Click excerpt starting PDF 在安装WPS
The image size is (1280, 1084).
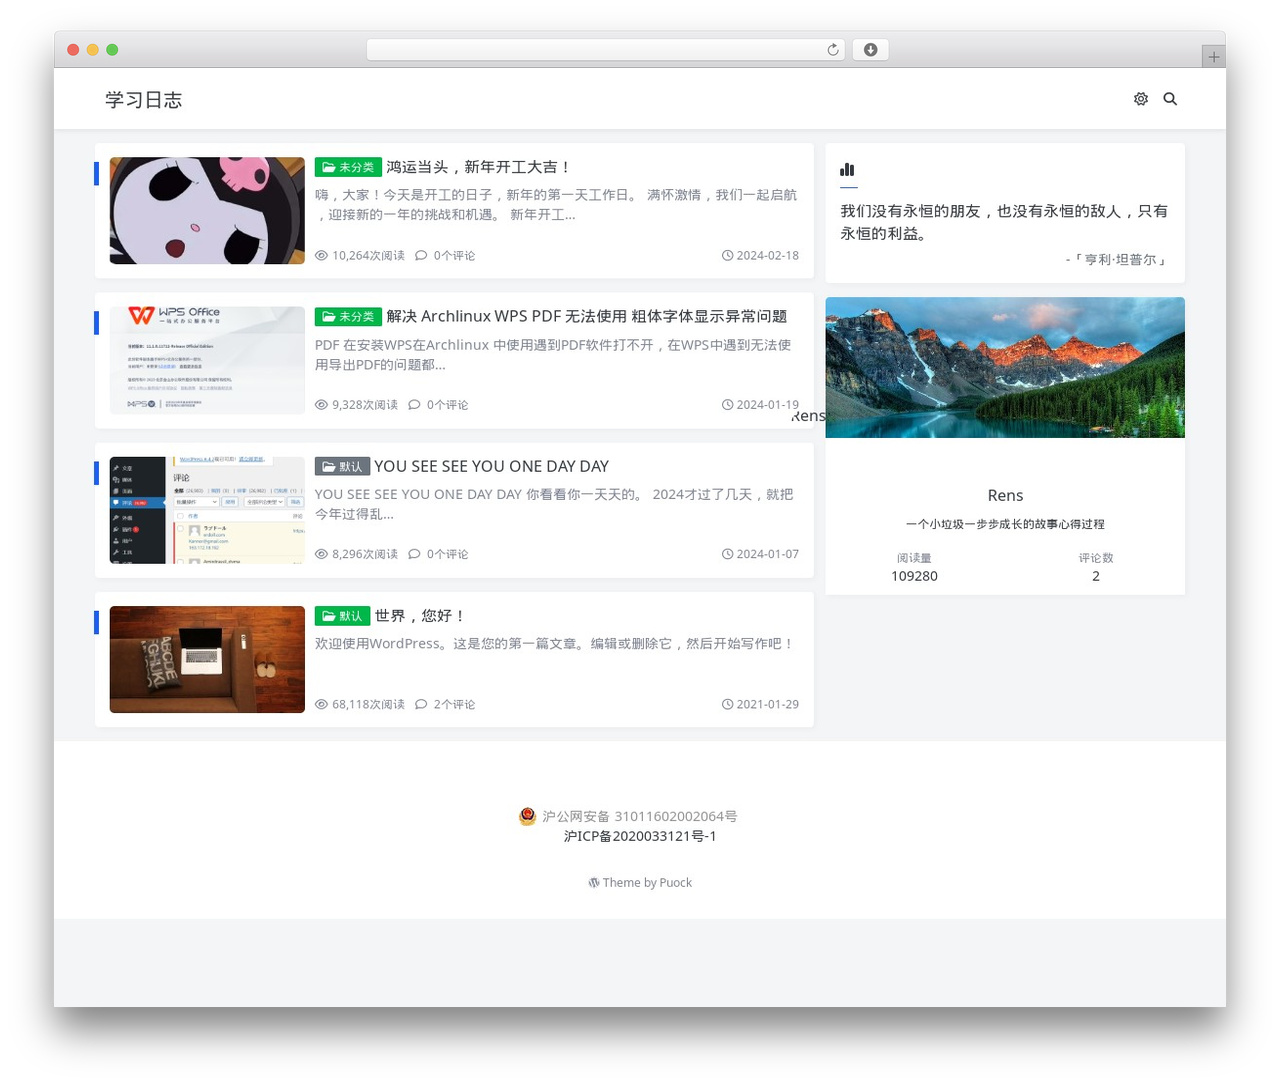[x=553, y=355]
